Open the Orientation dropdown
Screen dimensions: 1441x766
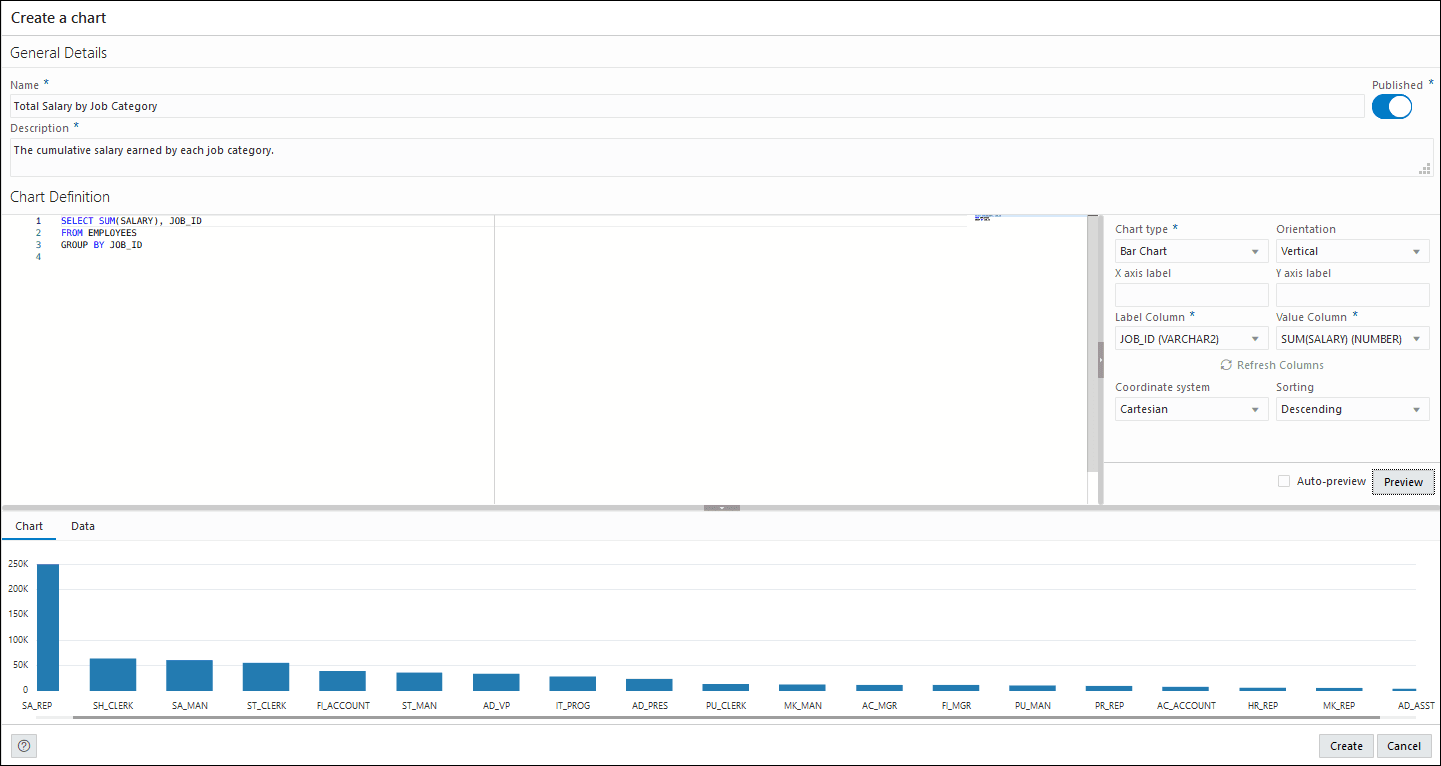click(x=1351, y=250)
